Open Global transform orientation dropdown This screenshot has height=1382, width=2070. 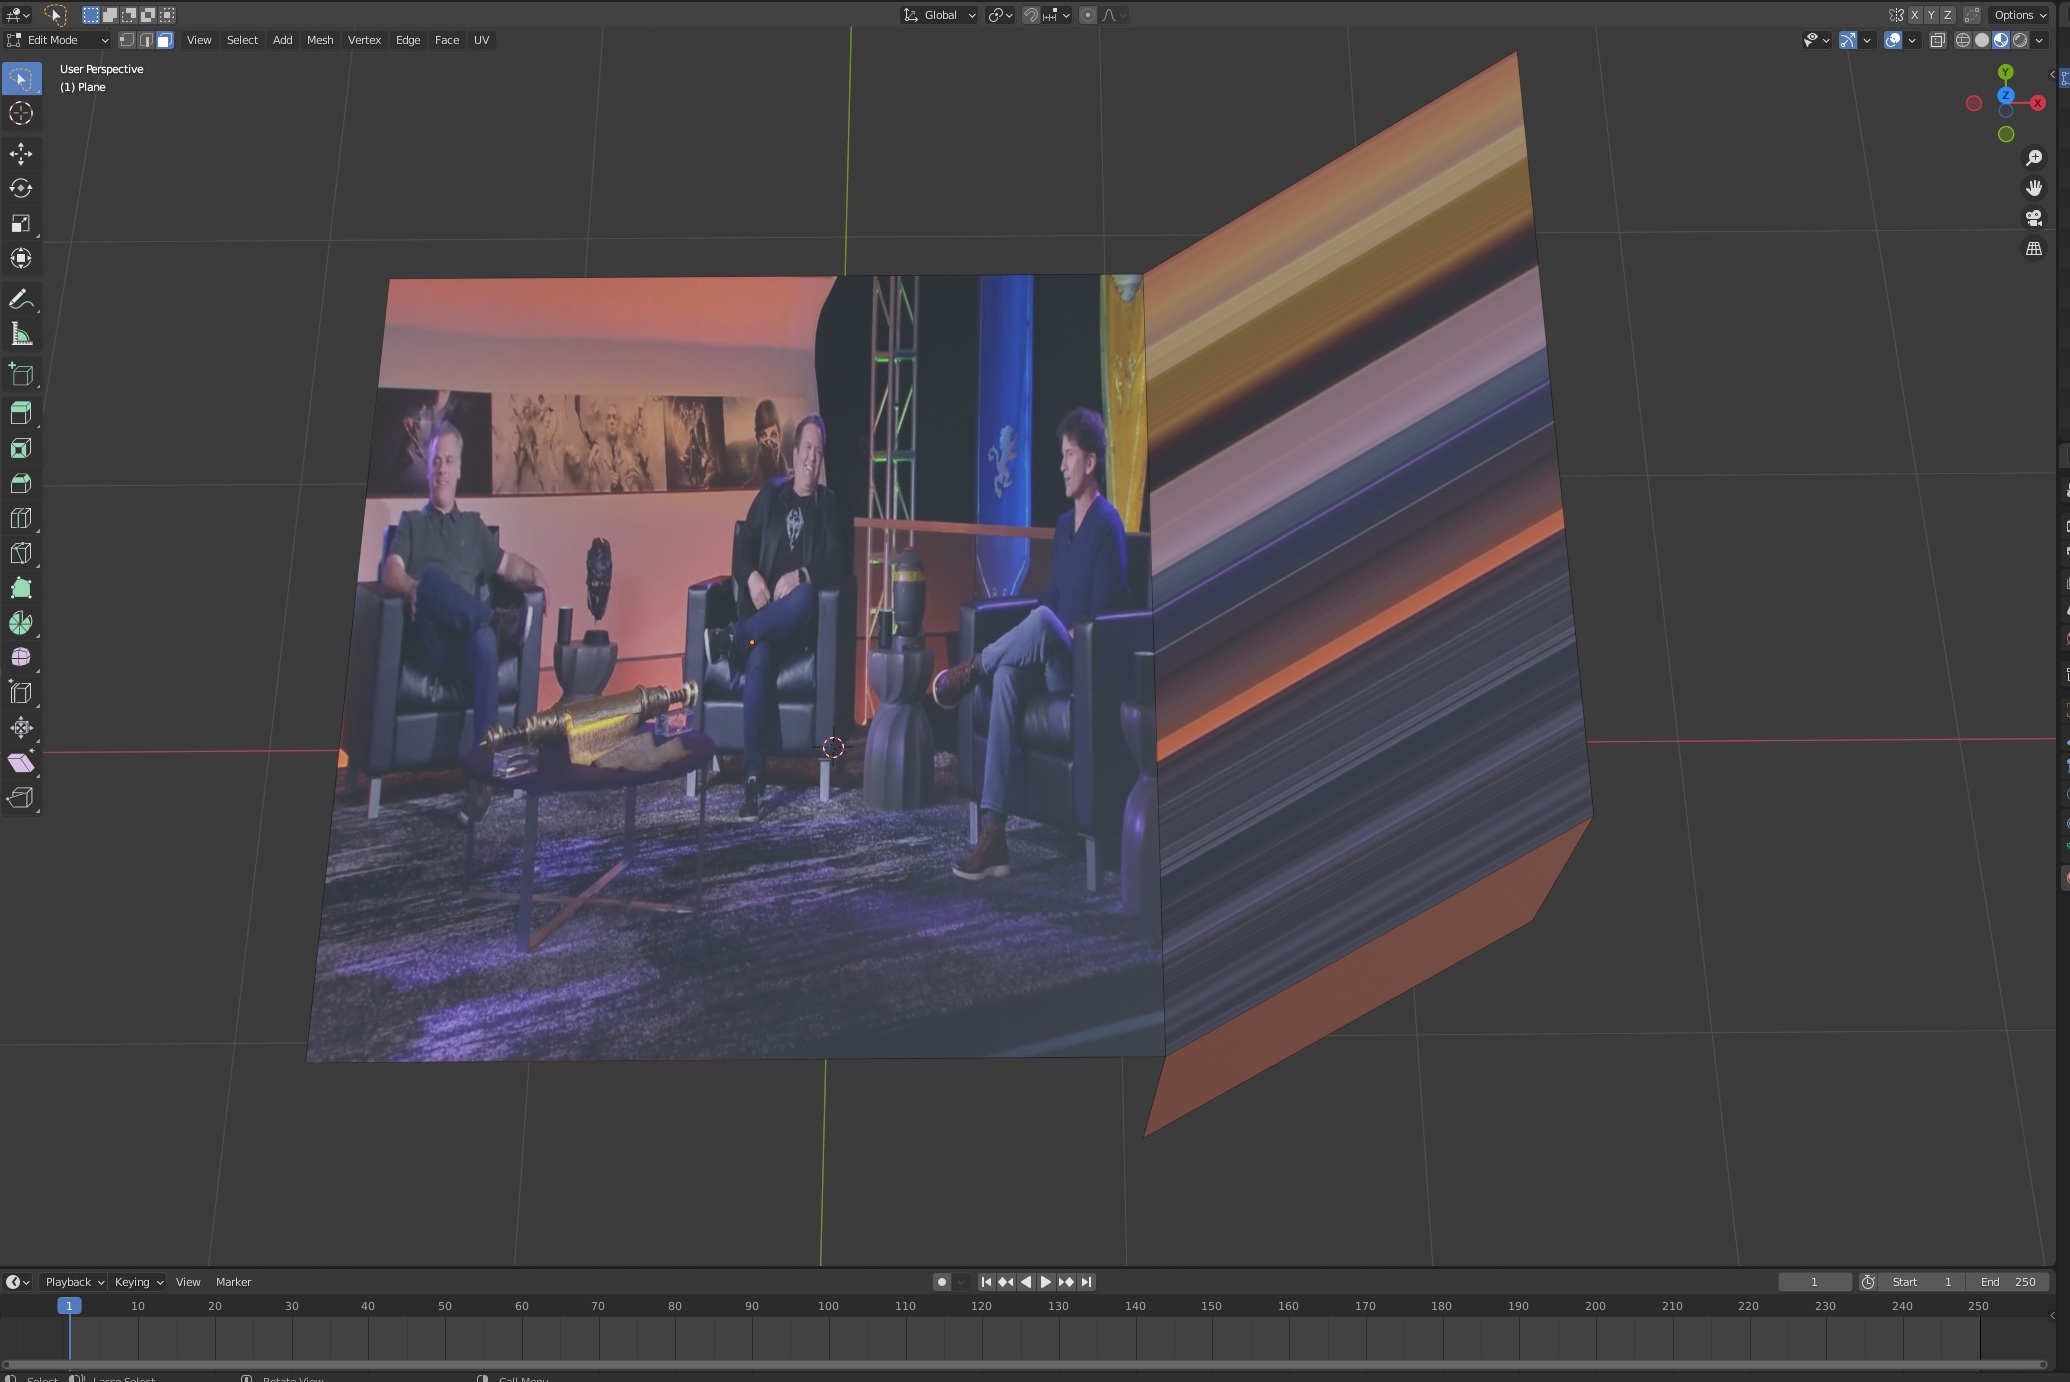[x=940, y=15]
